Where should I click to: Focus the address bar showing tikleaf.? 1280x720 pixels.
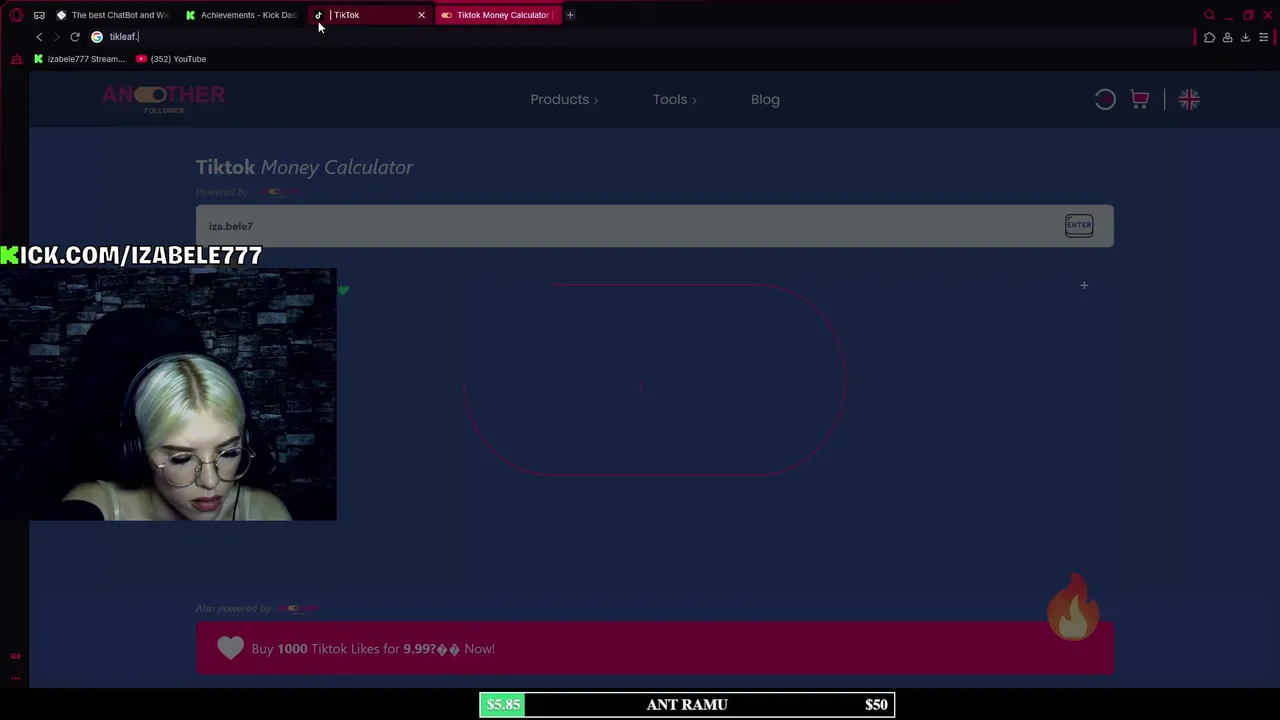click(x=640, y=37)
